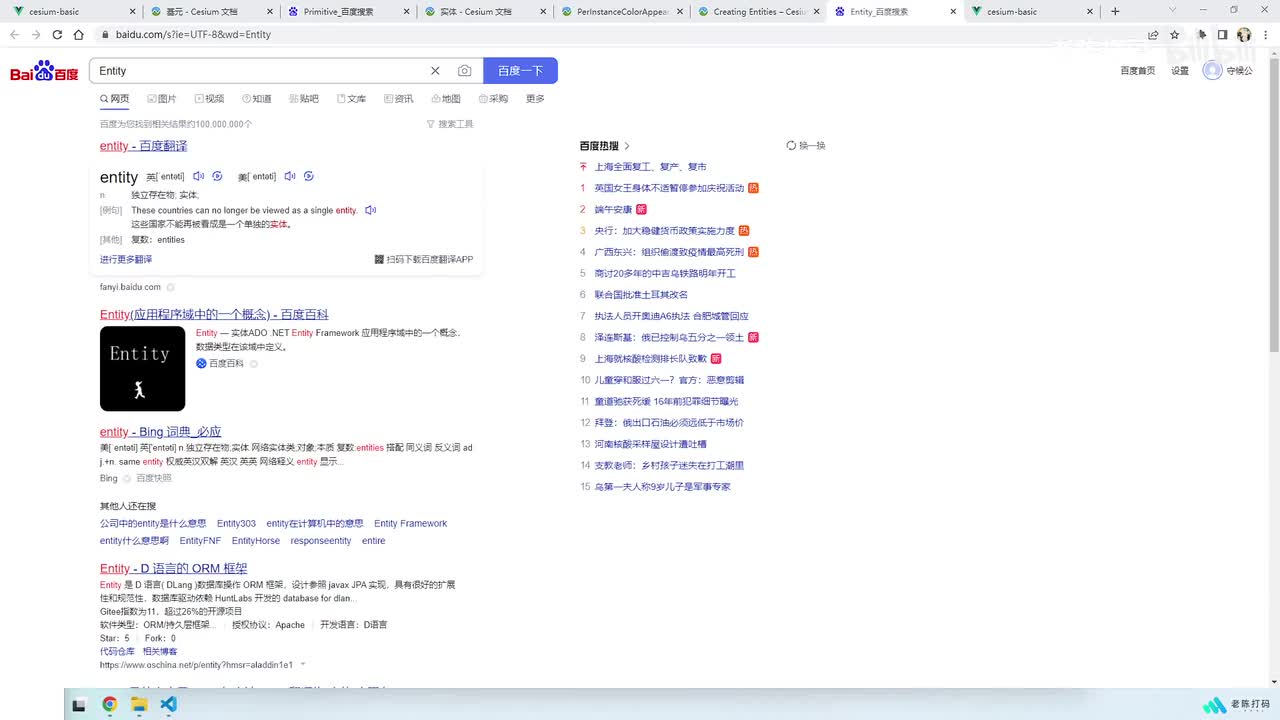Select the 采购 search tab
This screenshot has width=1280, height=720.
[x=493, y=99]
